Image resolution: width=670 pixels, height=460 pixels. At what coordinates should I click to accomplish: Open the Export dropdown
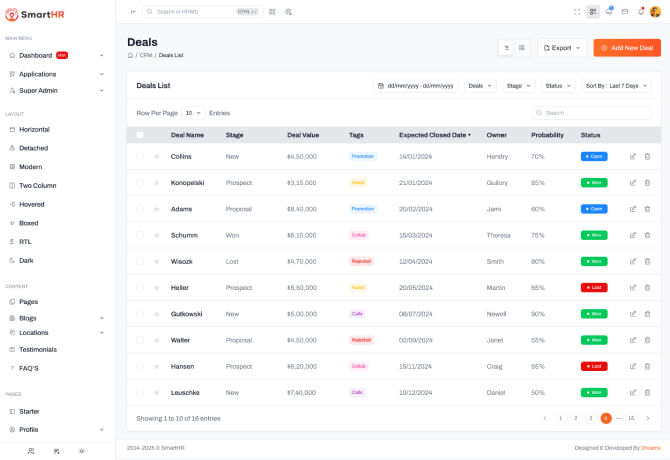point(562,47)
